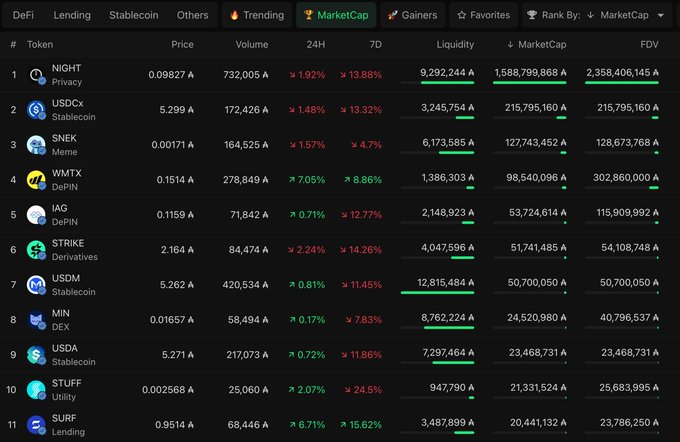Click the rocket icon beside Gainers

click(x=392, y=15)
